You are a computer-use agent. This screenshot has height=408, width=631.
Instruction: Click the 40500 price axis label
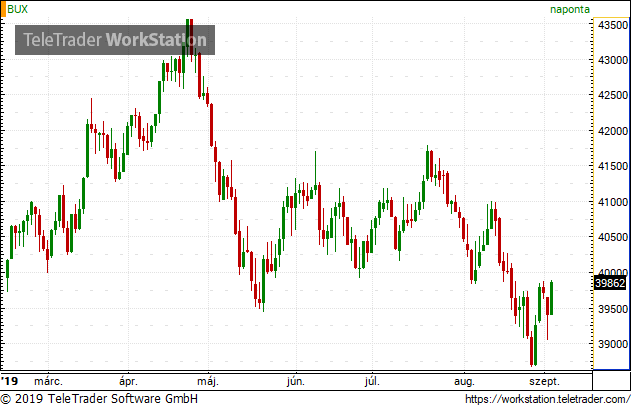(613, 237)
